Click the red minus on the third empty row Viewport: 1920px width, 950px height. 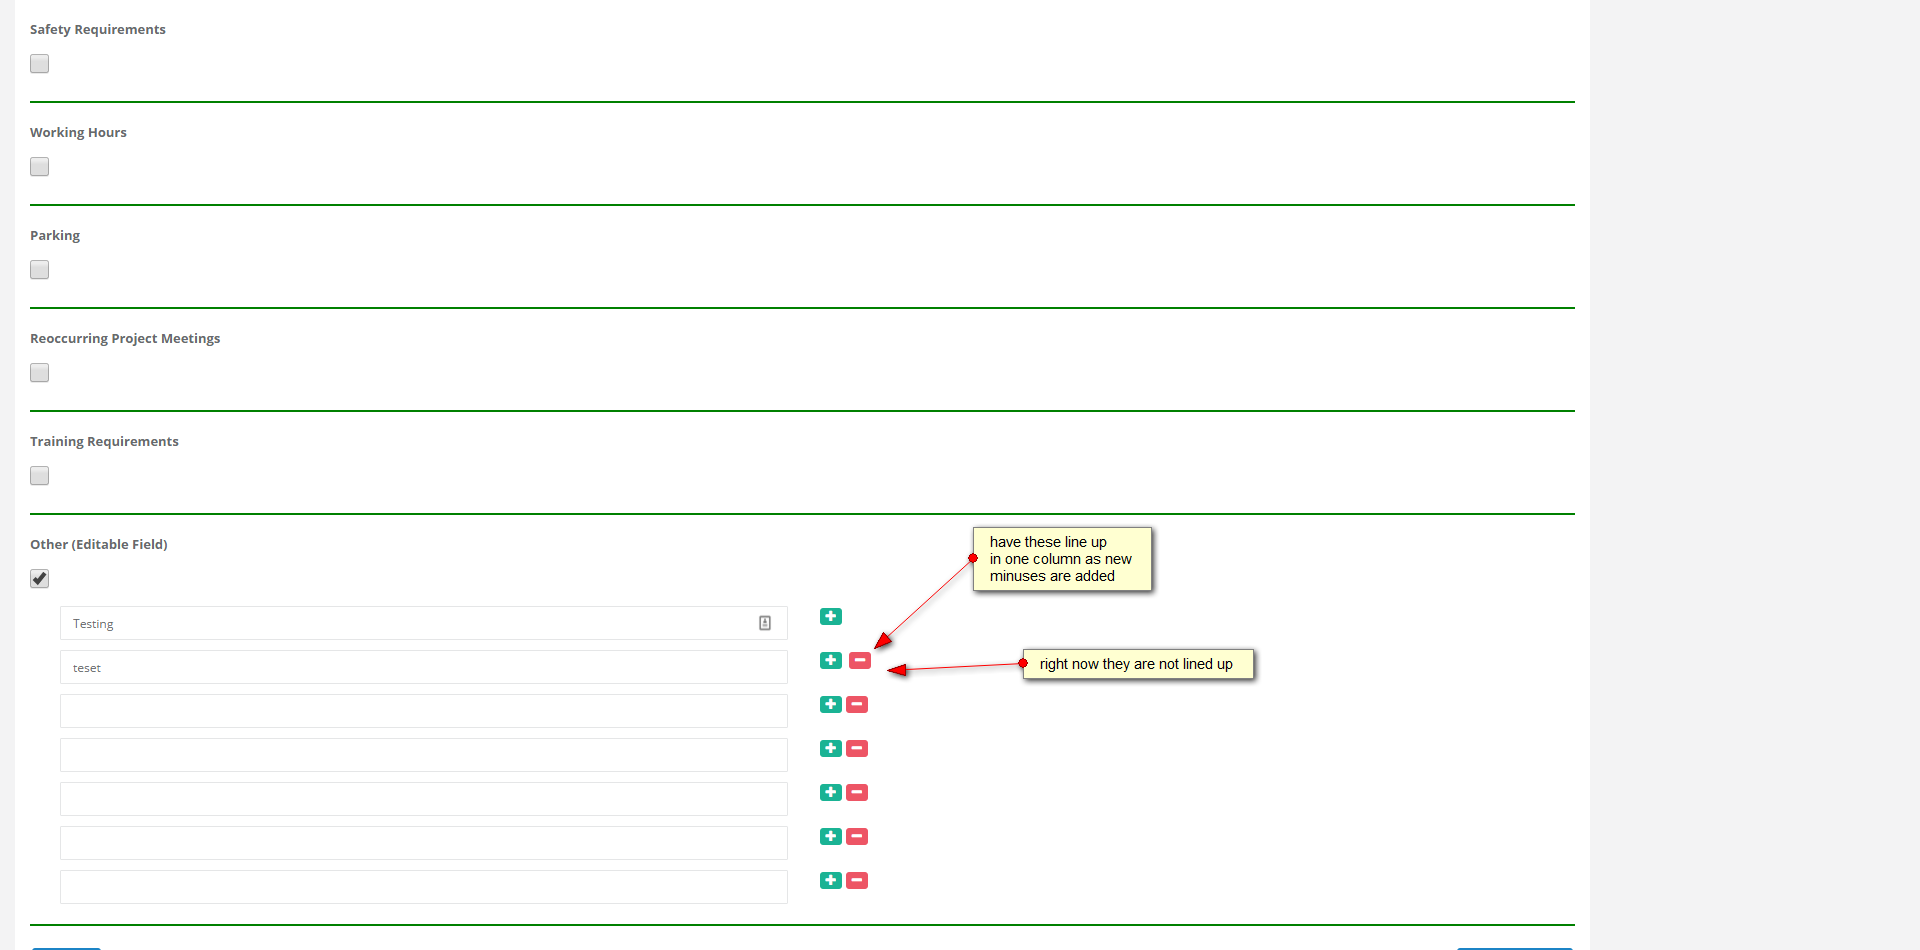pyautogui.click(x=857, y=792)
